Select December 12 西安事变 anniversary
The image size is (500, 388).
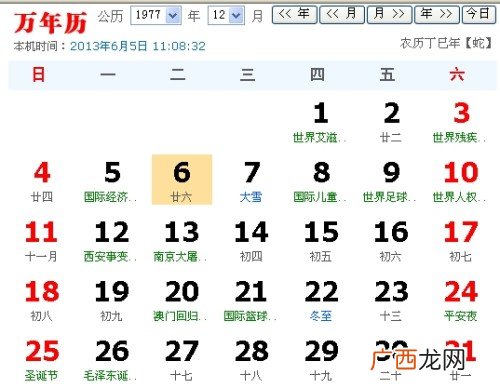pyautogui.click(x=111, y=242)
